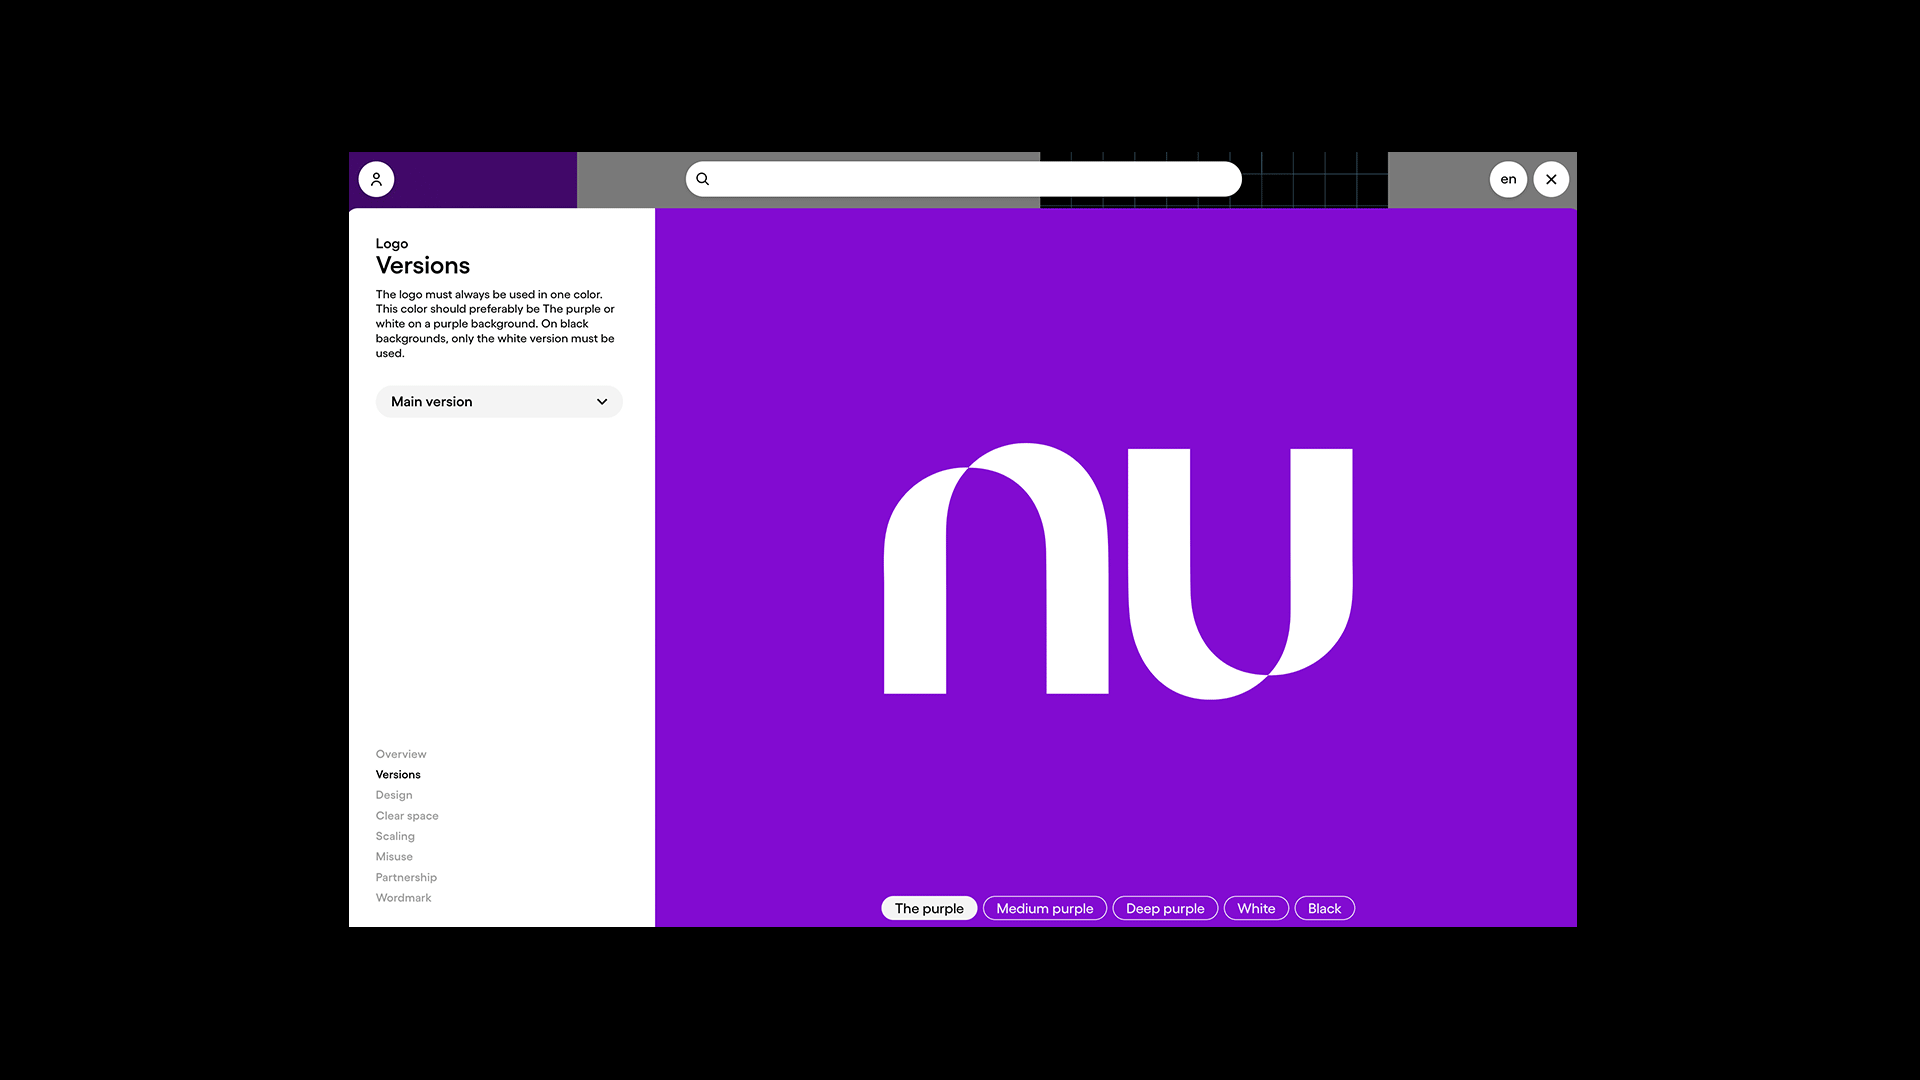The width and height of the screenshot is (1920, 1080).
Task: Click the 'Scaling' menu item
Action: coord(396,836)
